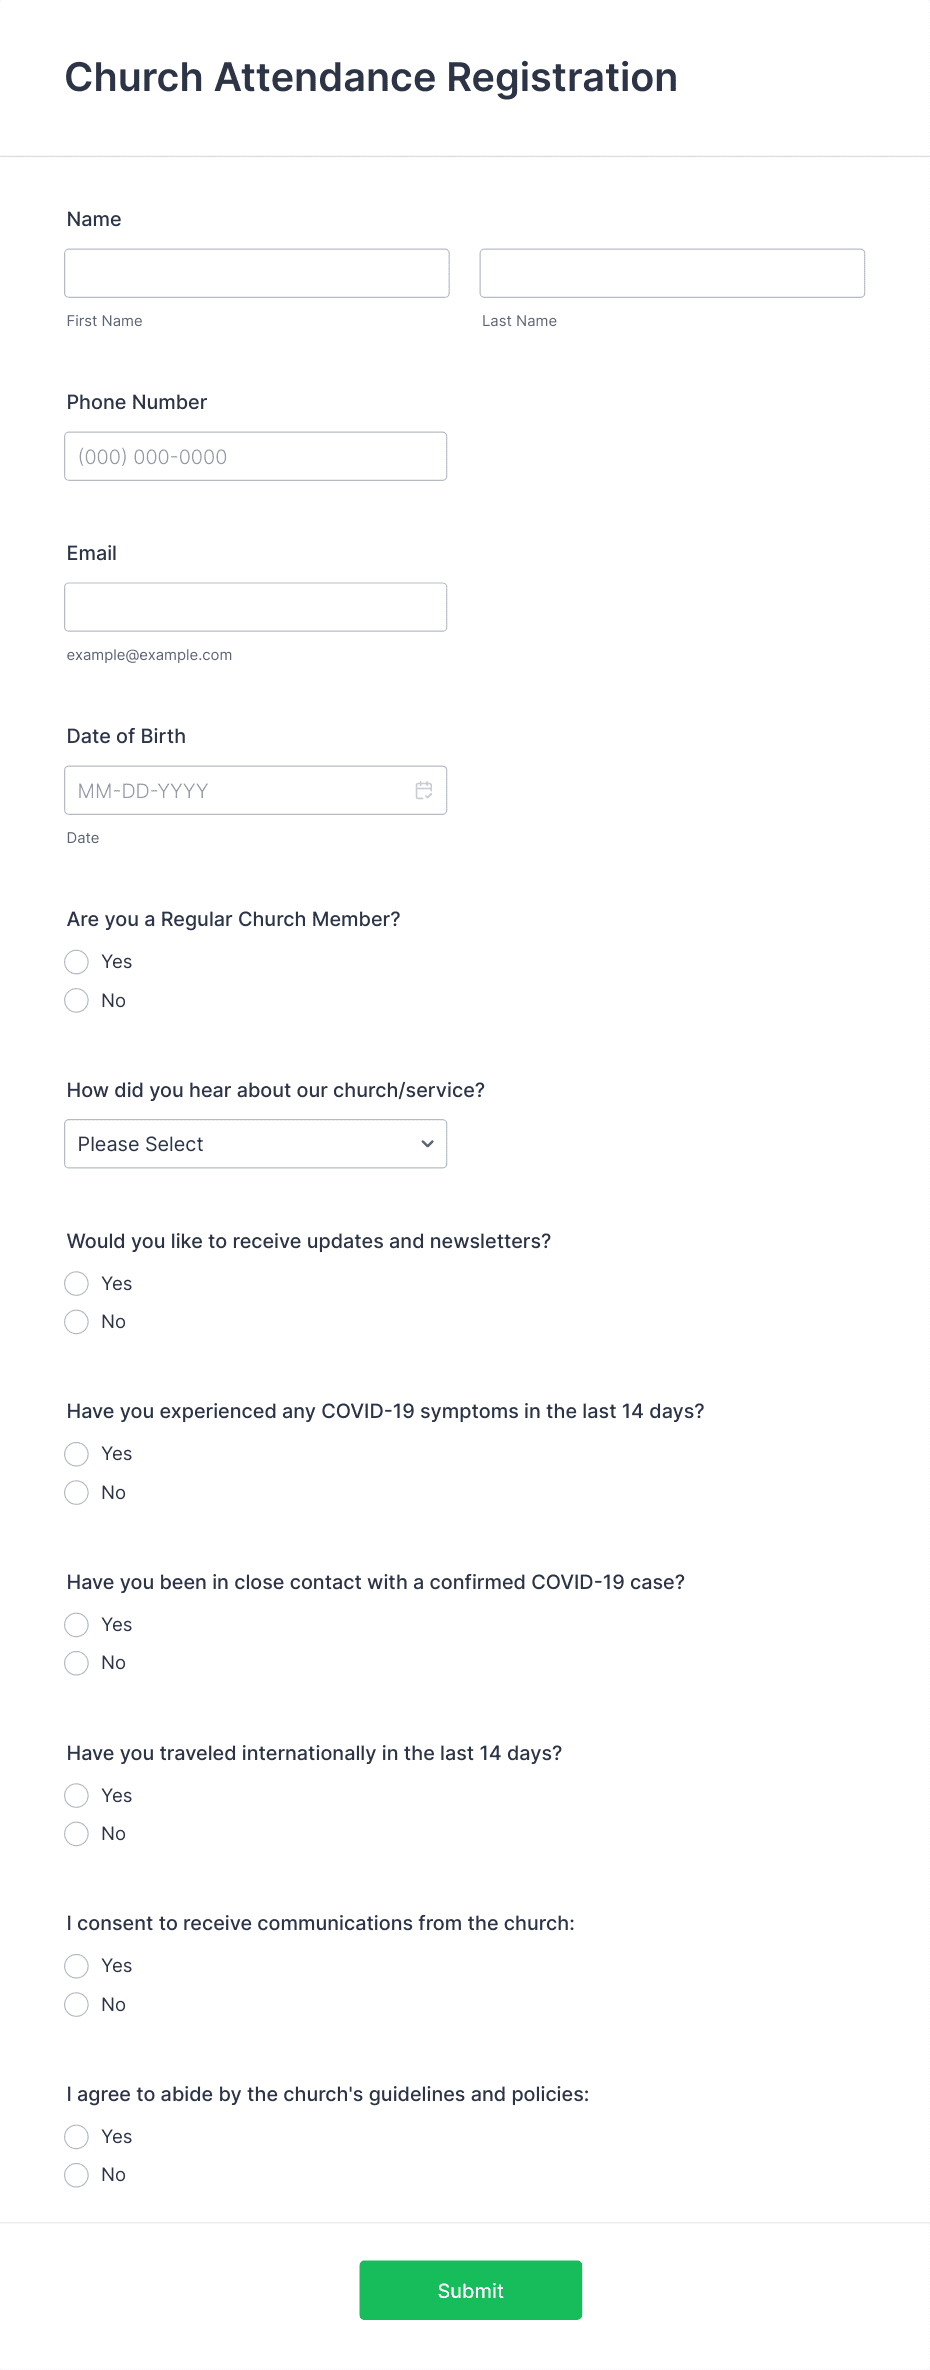Click the dropdown chevron next to Please Select
This screenshot has width=930, height=2370.
(x=426, y=1143)
